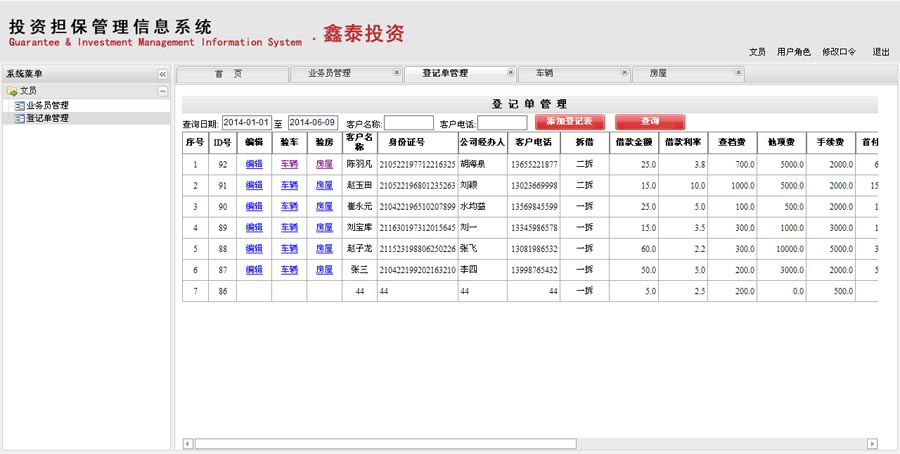Open 编辑 link for 陈羽凡 row
Viewport: 900px width, 454px height.
click(x=254, y=163)
